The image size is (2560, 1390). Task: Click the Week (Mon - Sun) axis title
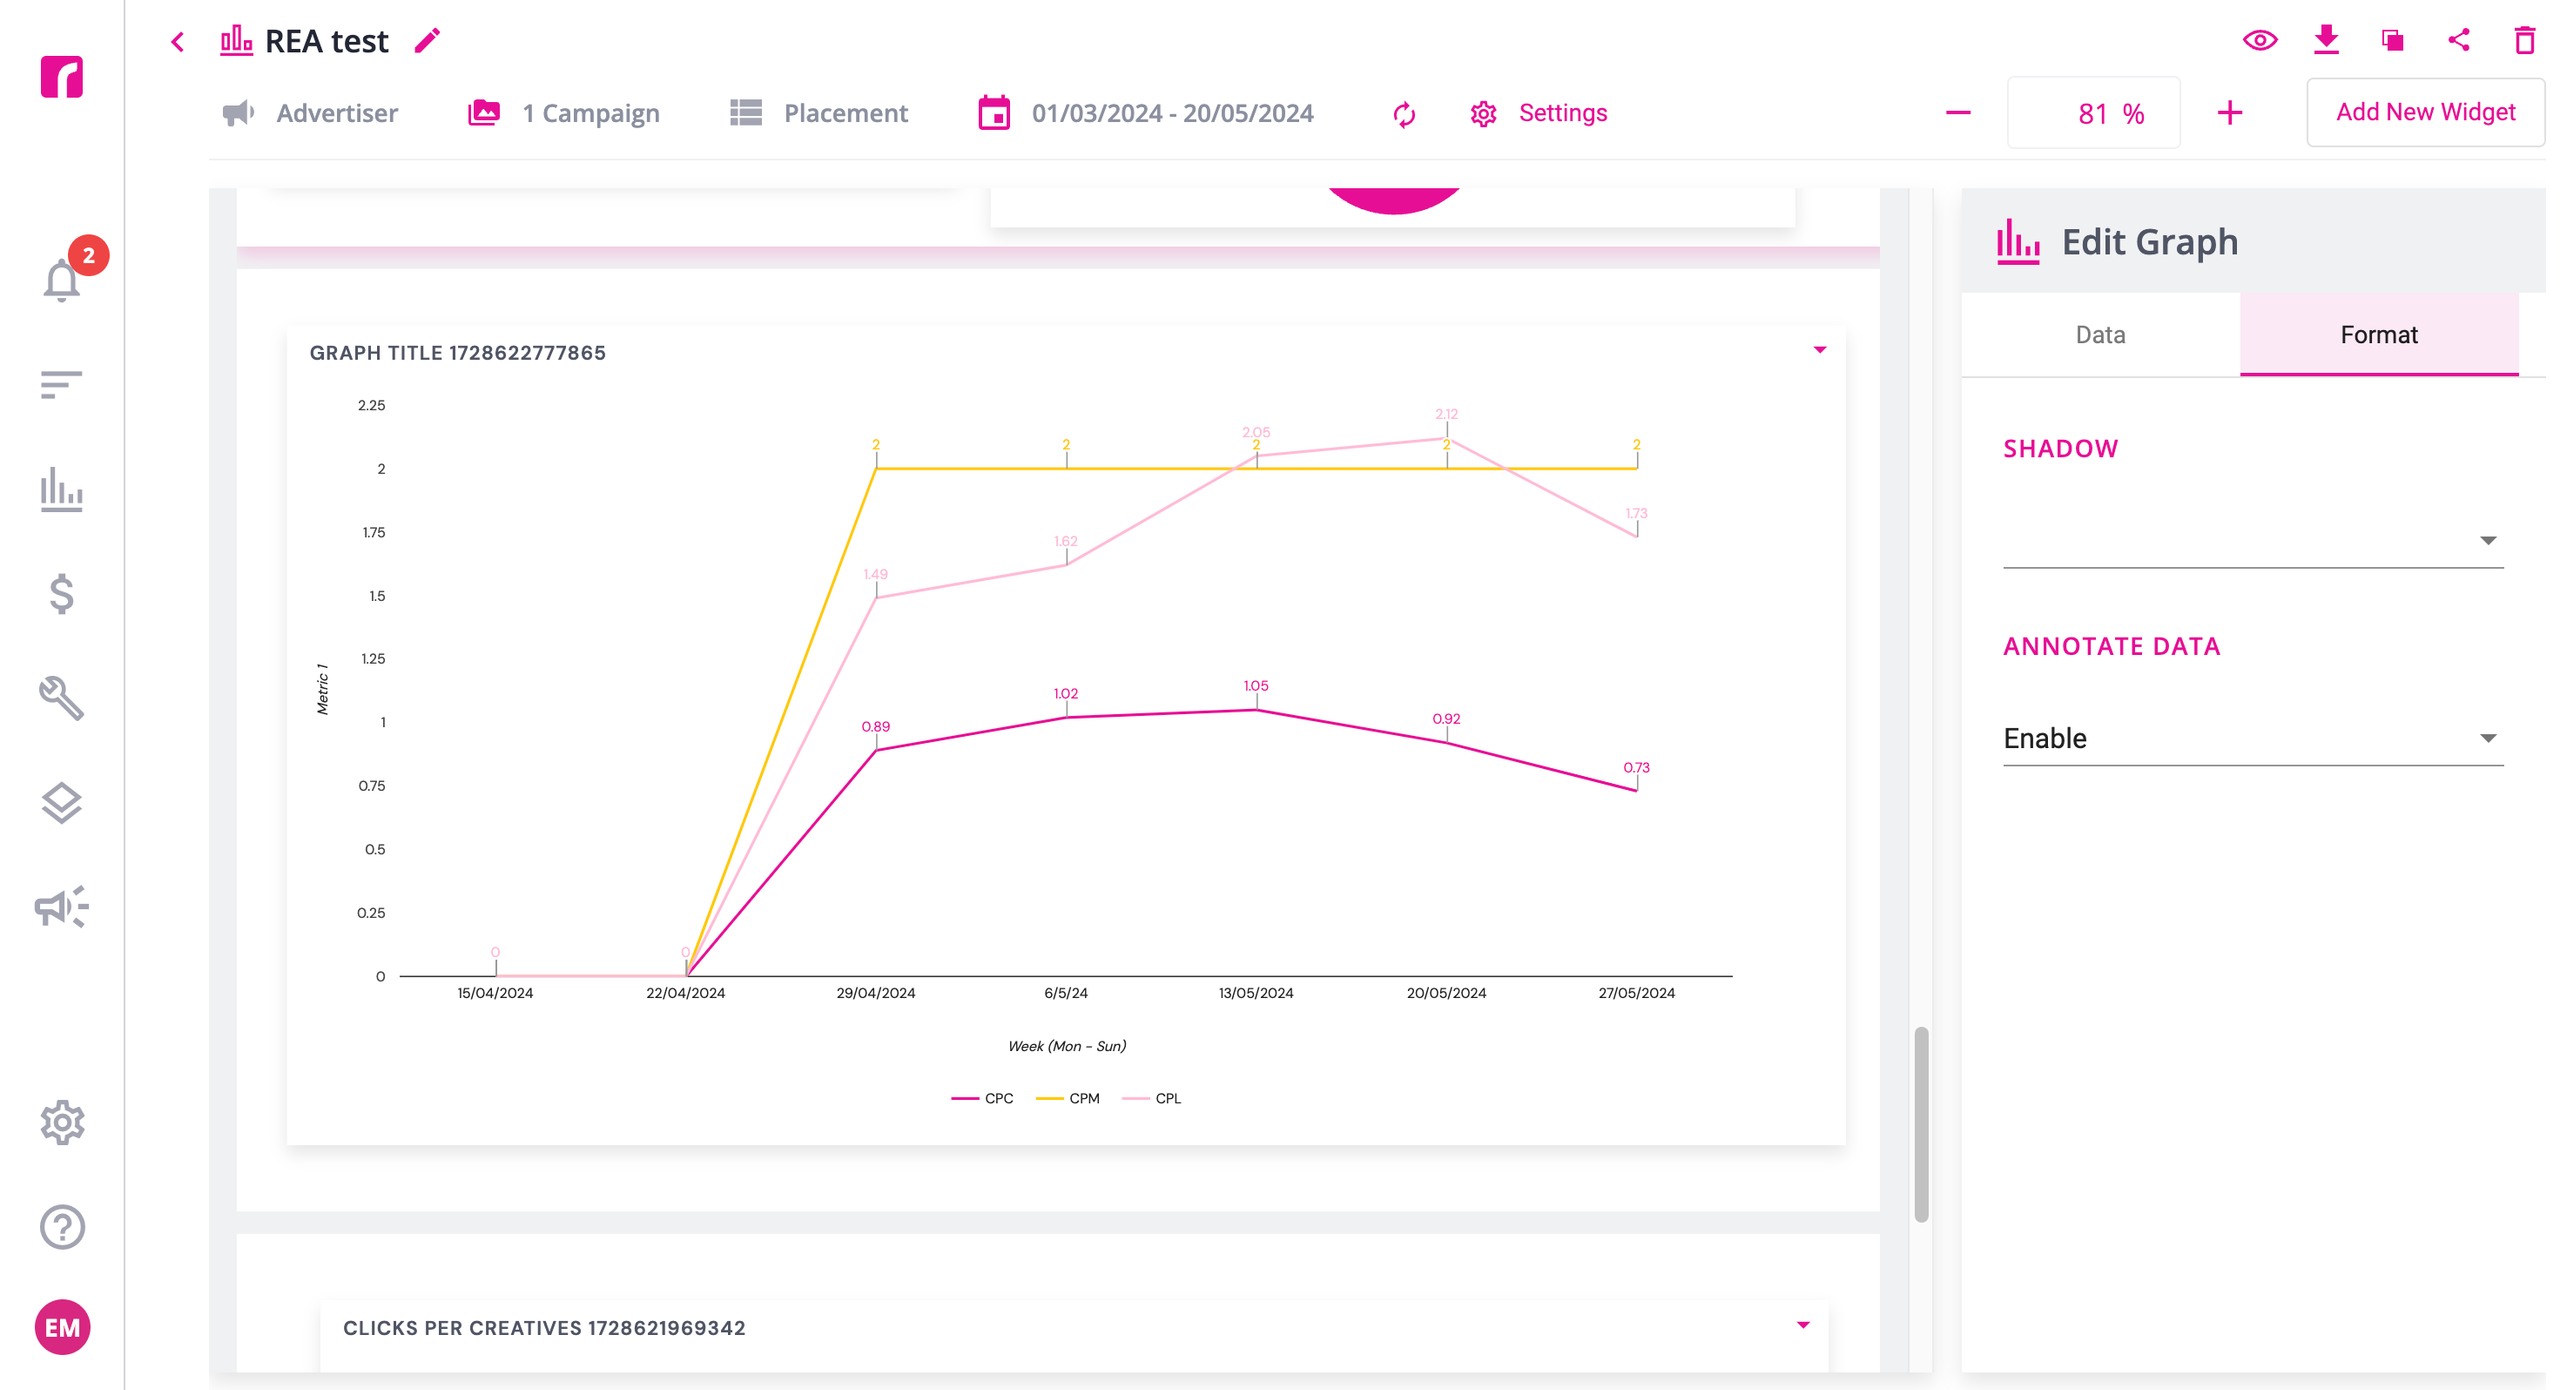pyautogui.click(x=1066, y=1046)
